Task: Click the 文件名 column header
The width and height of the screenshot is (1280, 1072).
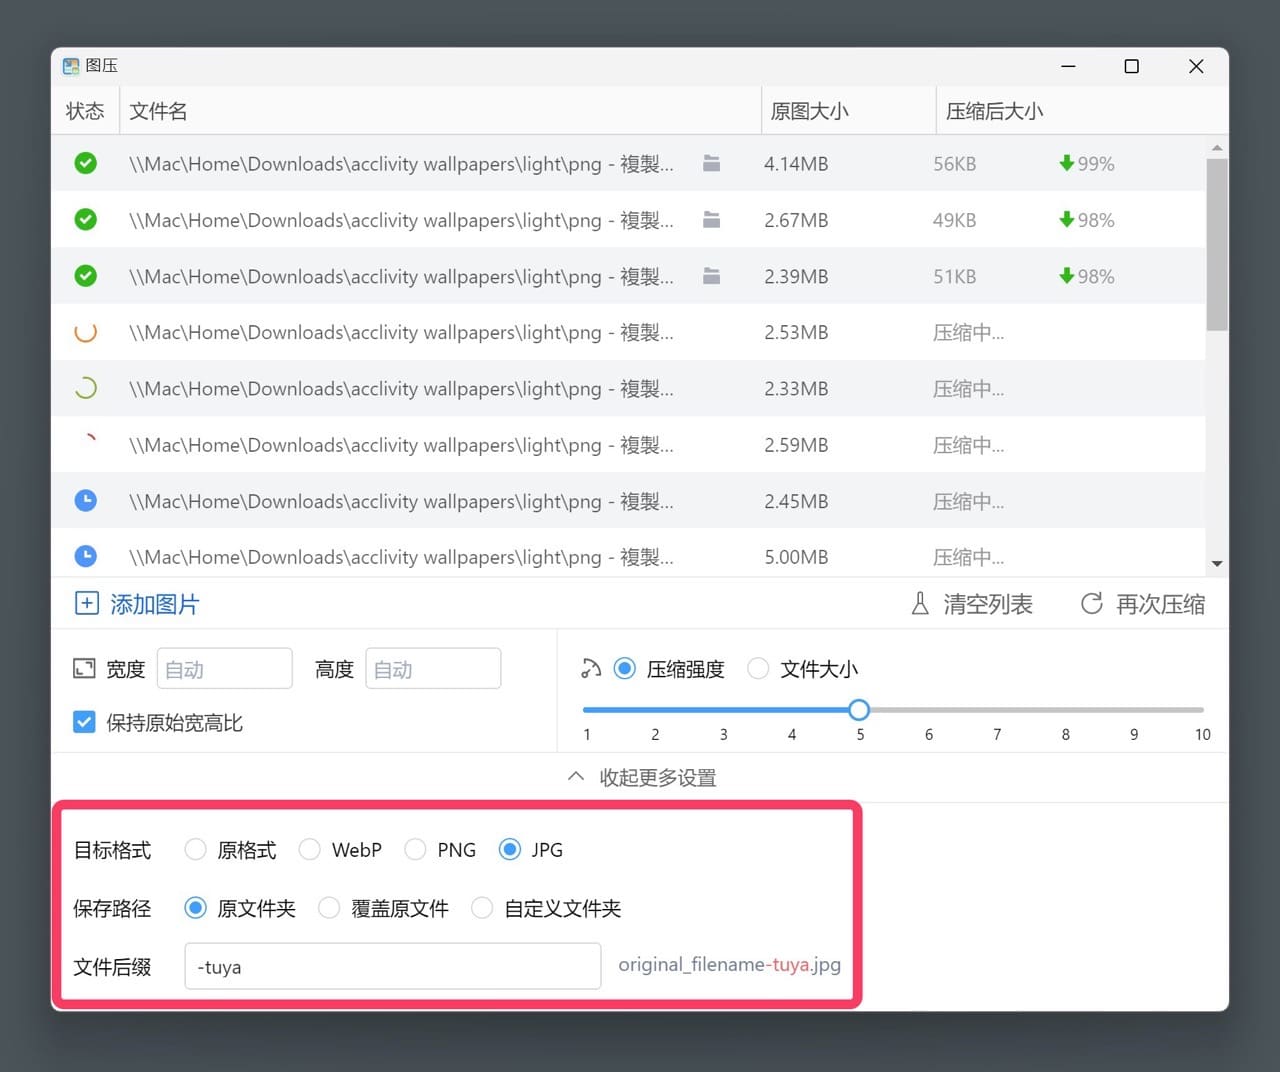Action: point(440,111)
